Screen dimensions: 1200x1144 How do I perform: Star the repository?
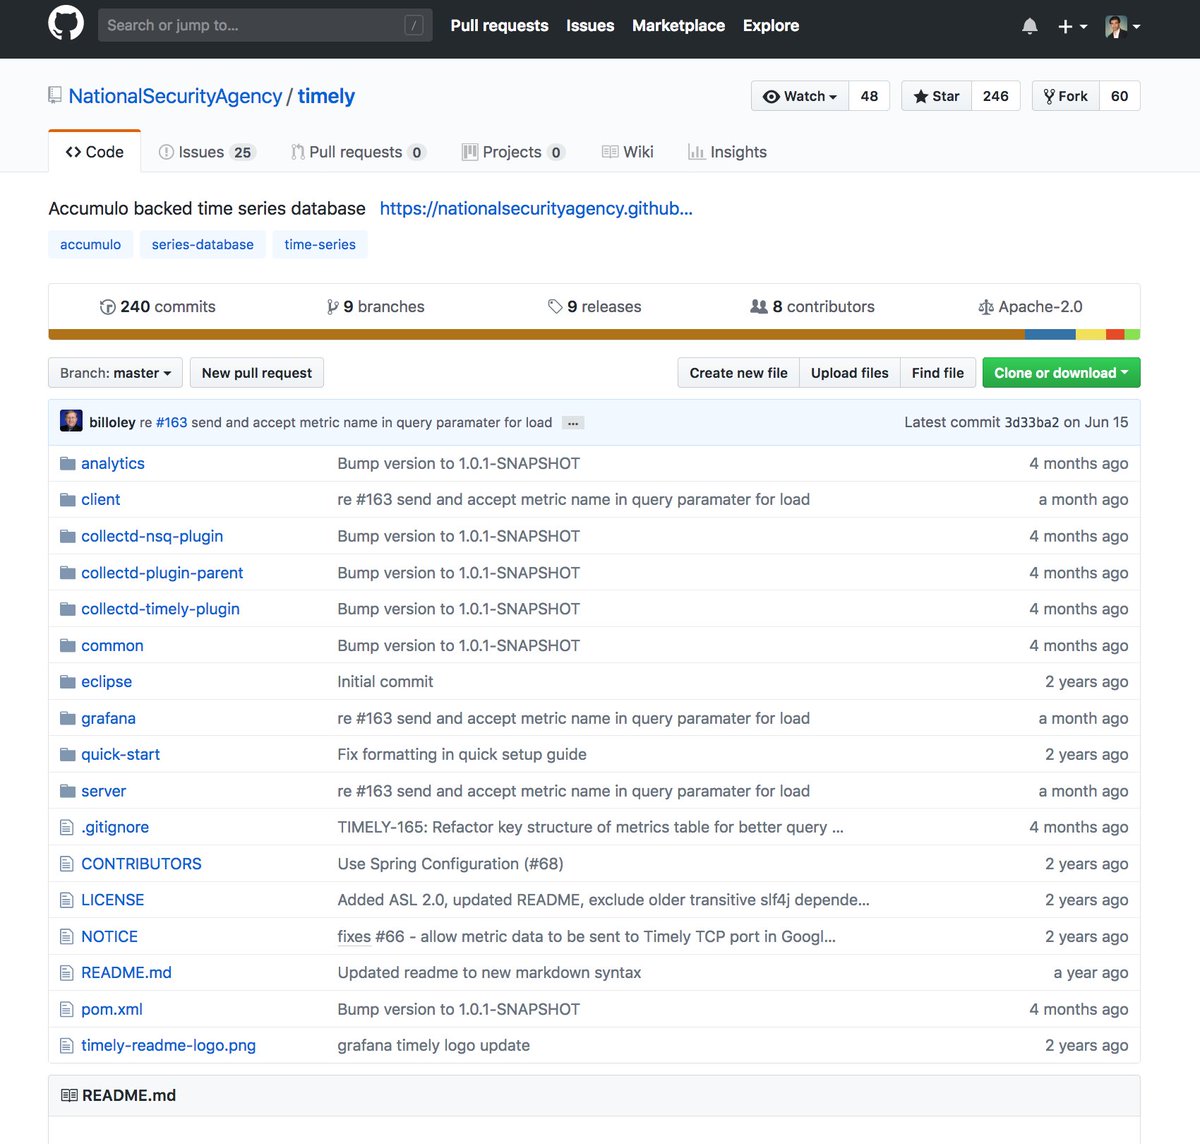(936, 96)
